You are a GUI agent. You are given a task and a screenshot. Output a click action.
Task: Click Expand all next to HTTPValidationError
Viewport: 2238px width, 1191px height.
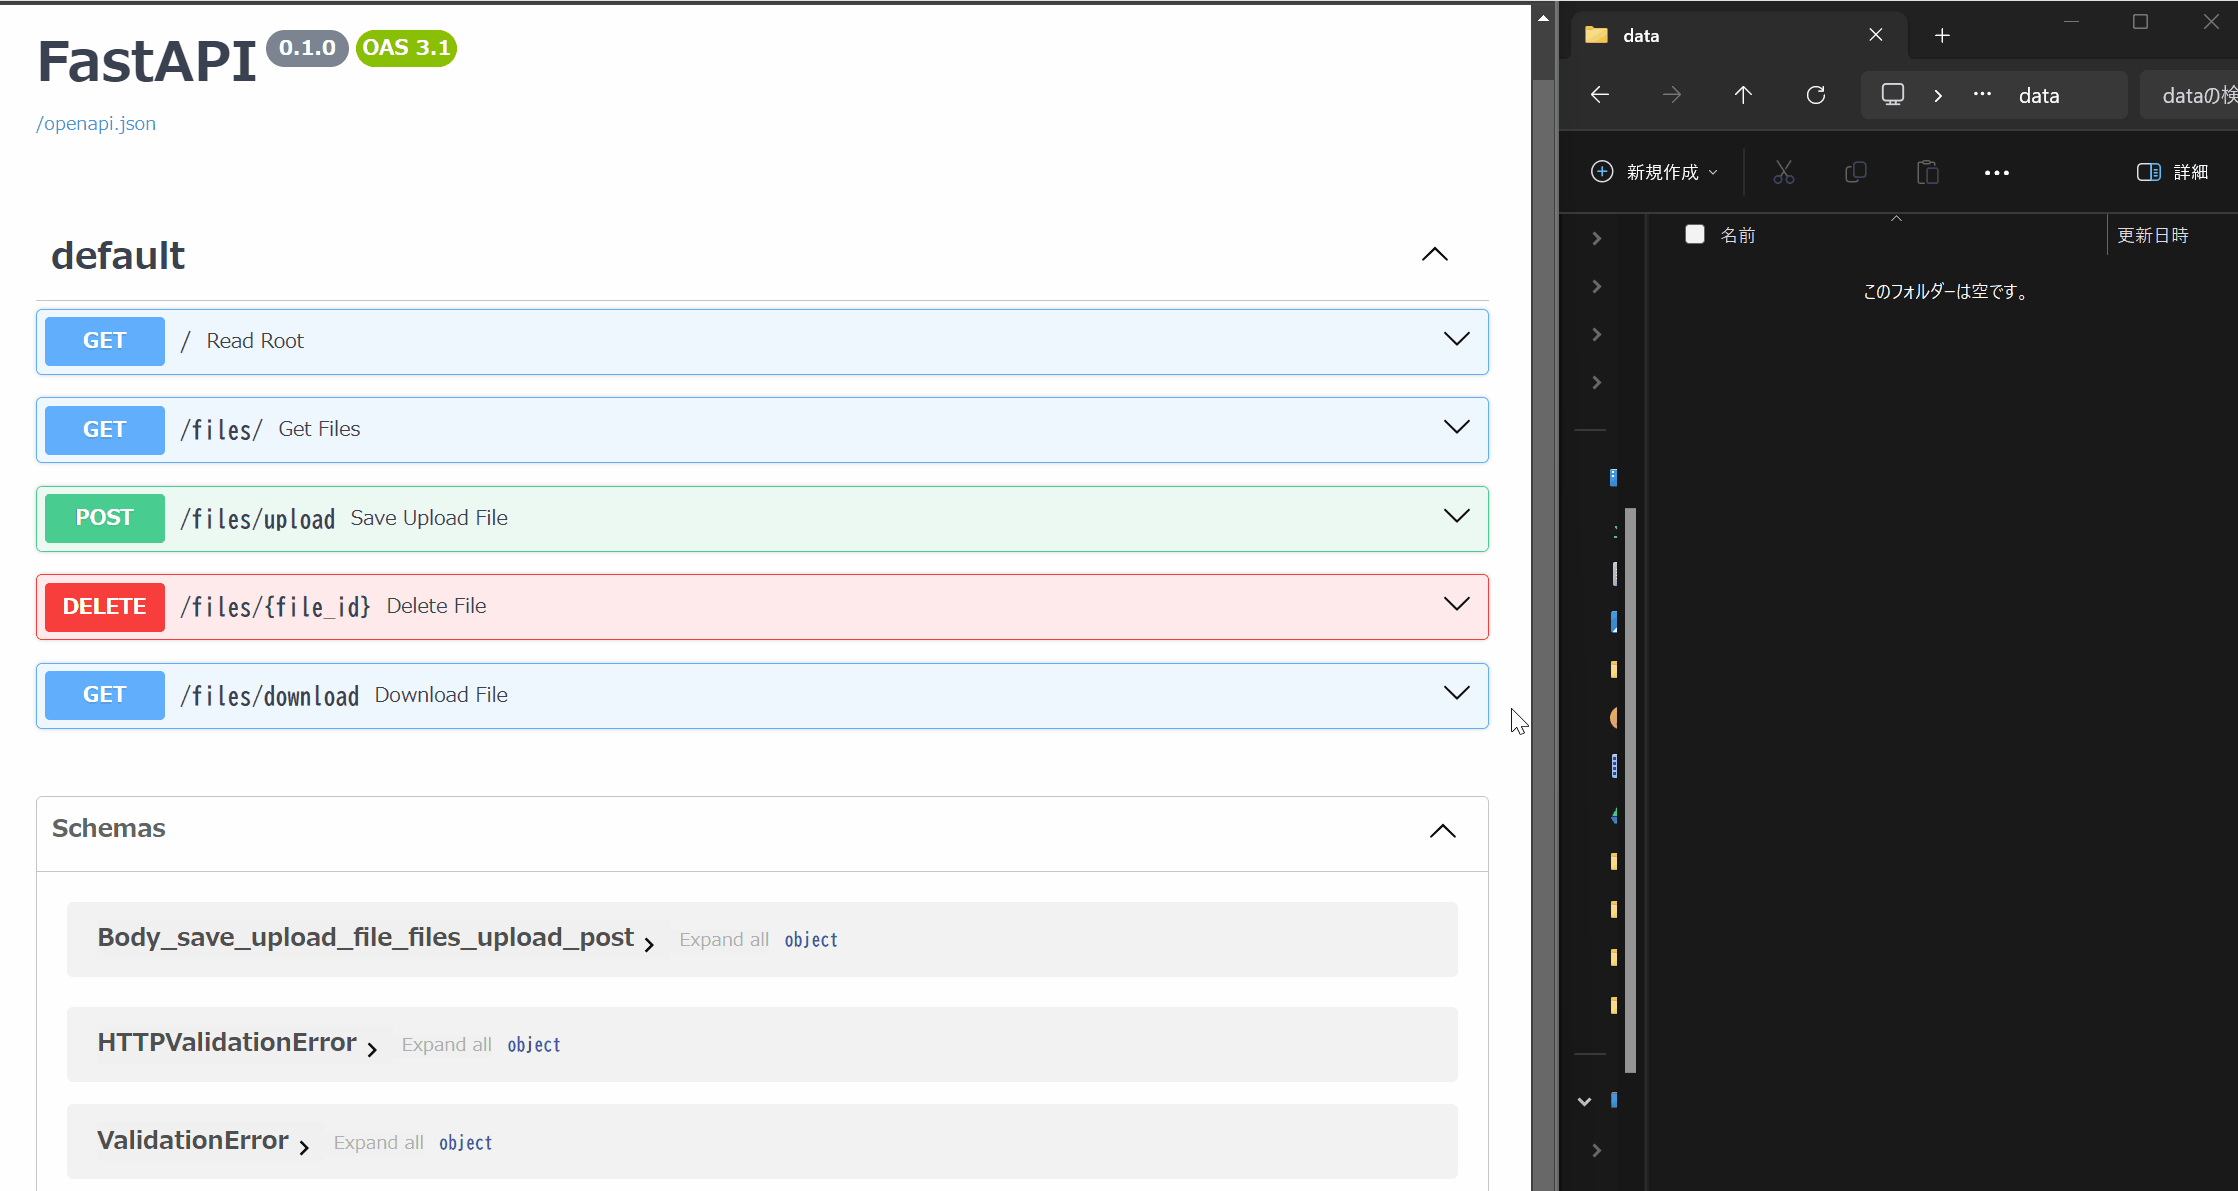(x=446, y=1045)
